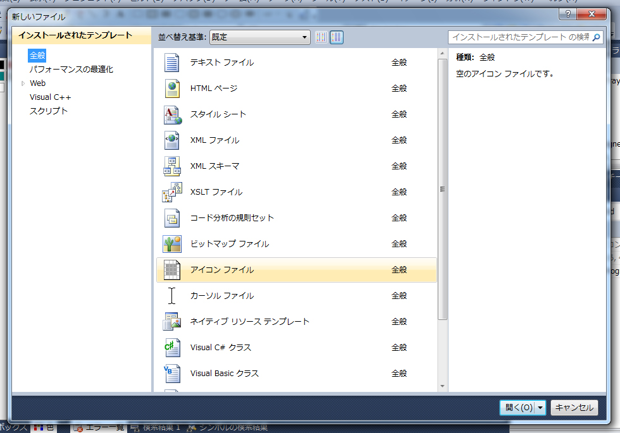Select the Visual C++ category
This screenshot has width=620, height=433.
50,97
